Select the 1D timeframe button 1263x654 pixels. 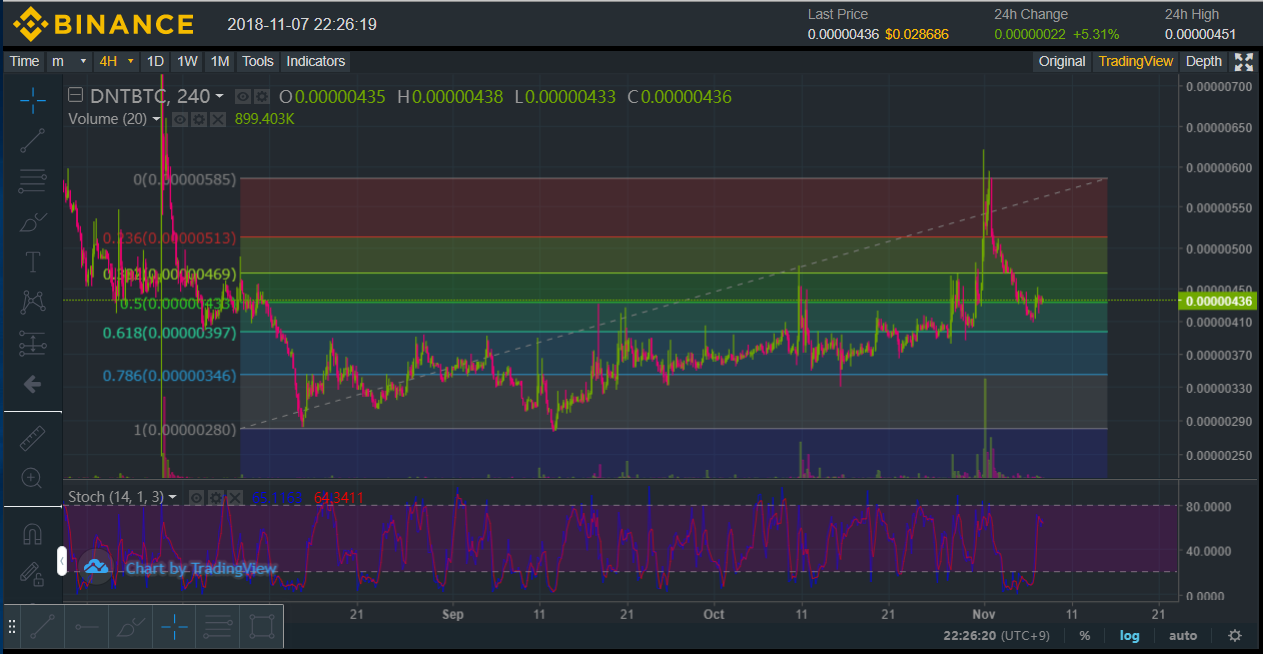click(x=155, y=62)
